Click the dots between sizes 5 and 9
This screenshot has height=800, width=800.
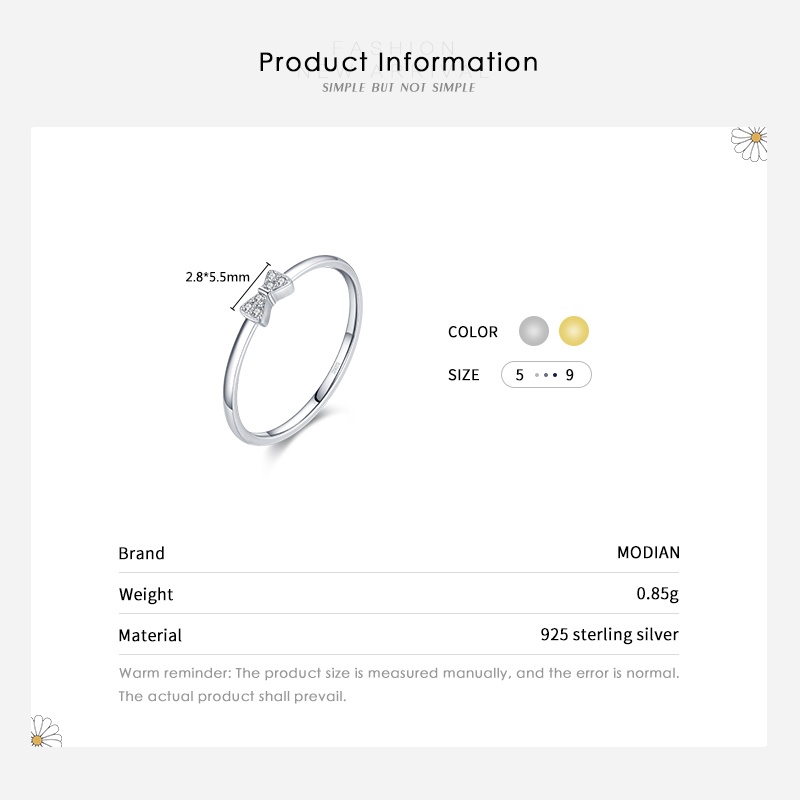(545, 376)
